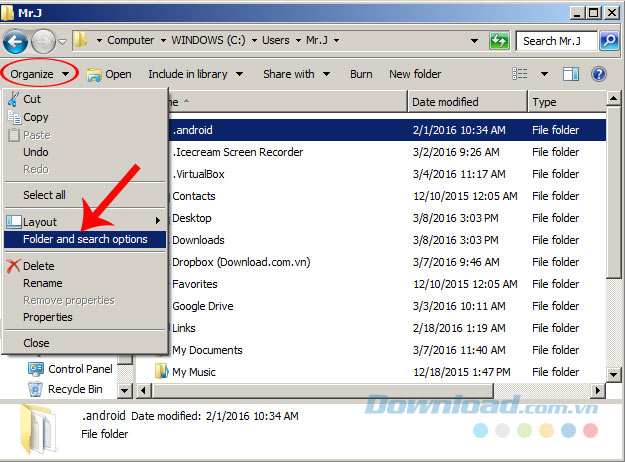Select the Links folder
Viewport: 625px width, 462px height.
click(184, 328)
